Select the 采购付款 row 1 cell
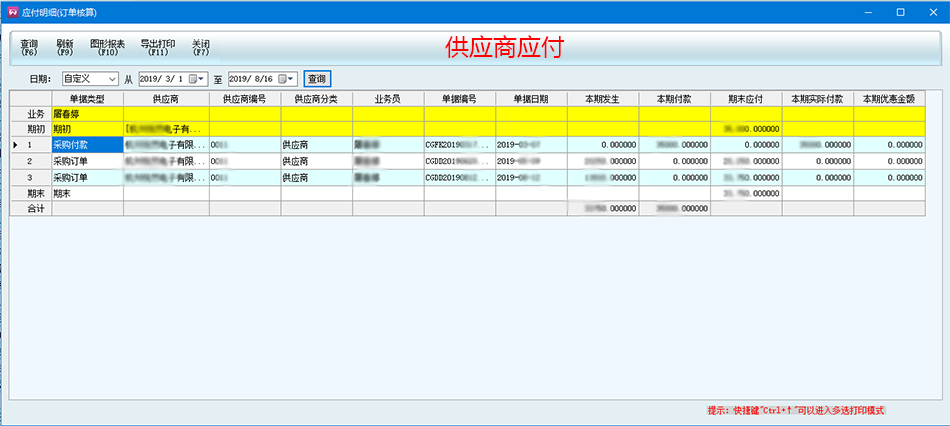 tap(87, 145)
